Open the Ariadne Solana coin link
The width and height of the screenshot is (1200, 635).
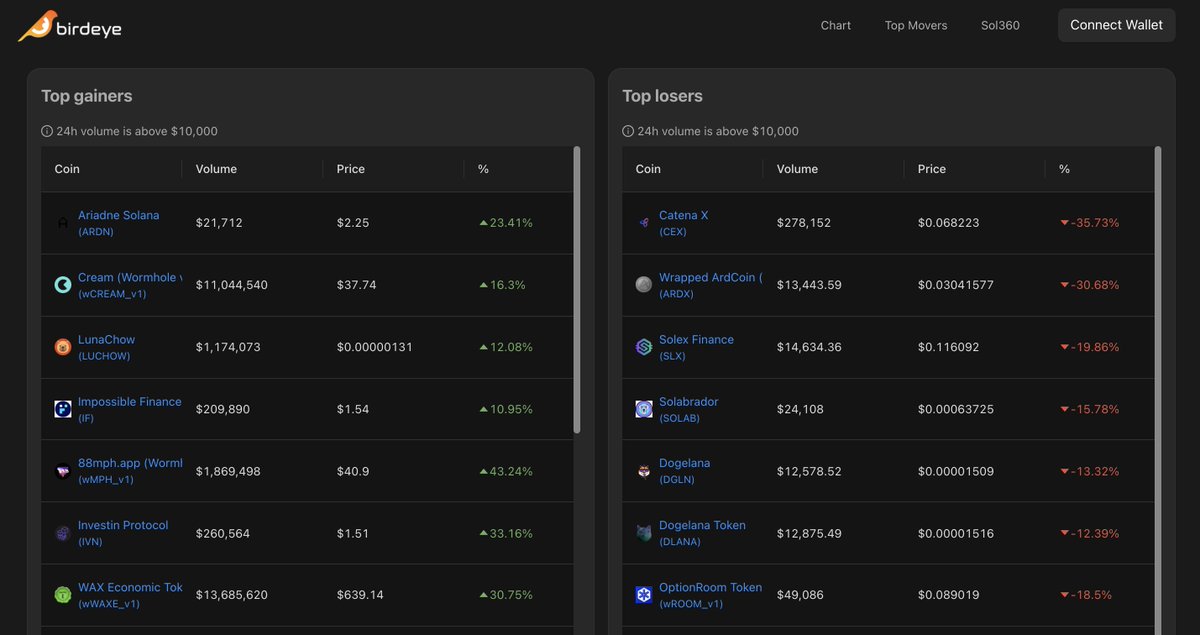[x=118, y=215]
